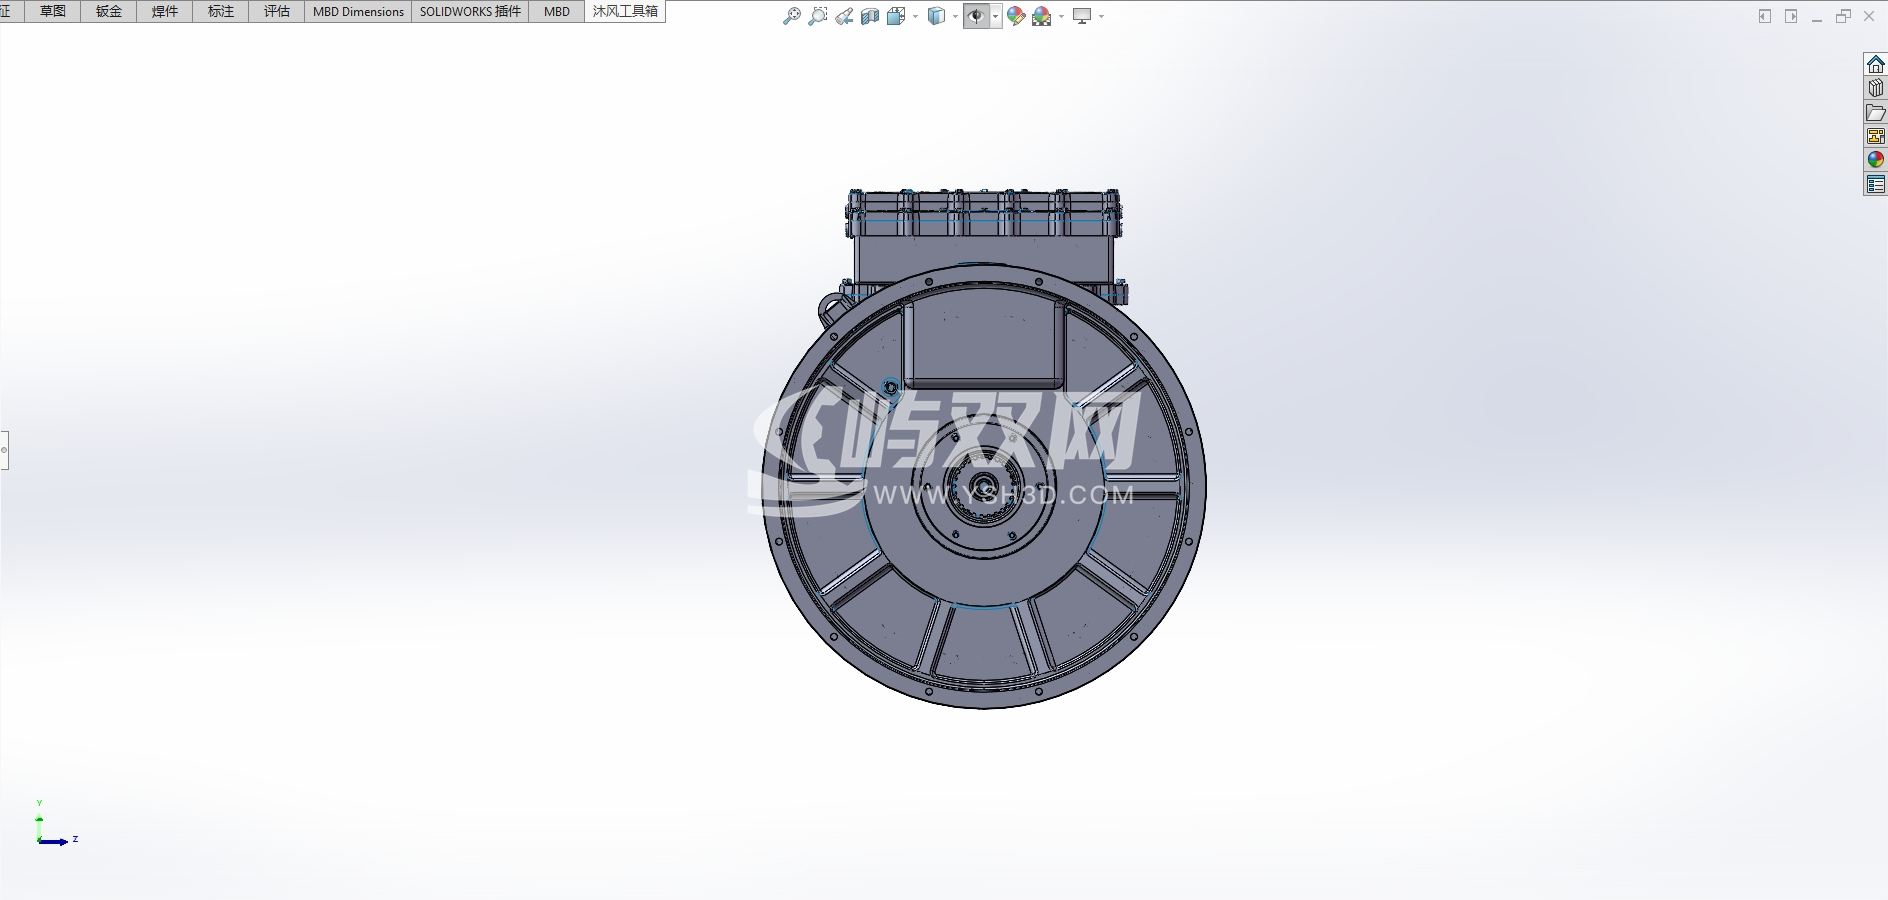The width and height of the screenshot is (1888, 900).
Task: Select Zoom to Area tool
Action: point(817,16)
